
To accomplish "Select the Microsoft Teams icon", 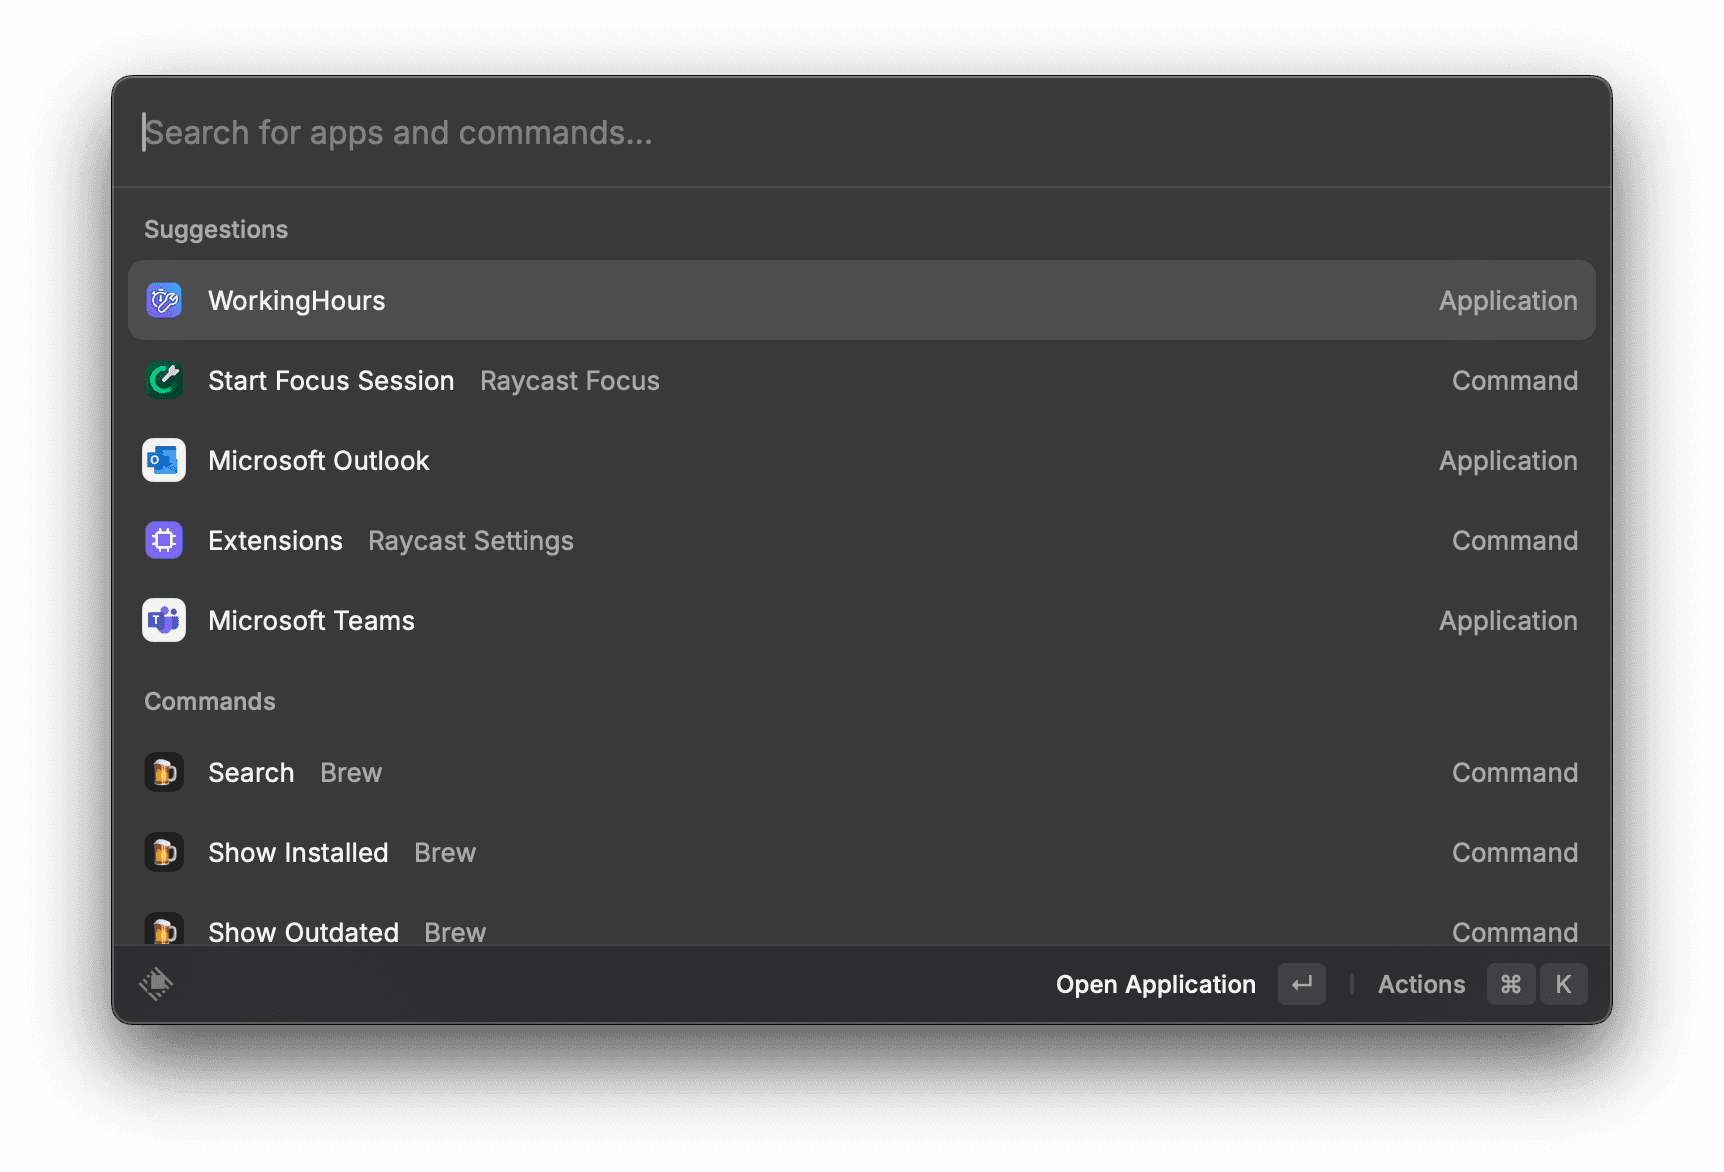I will (x=163, y=620).
